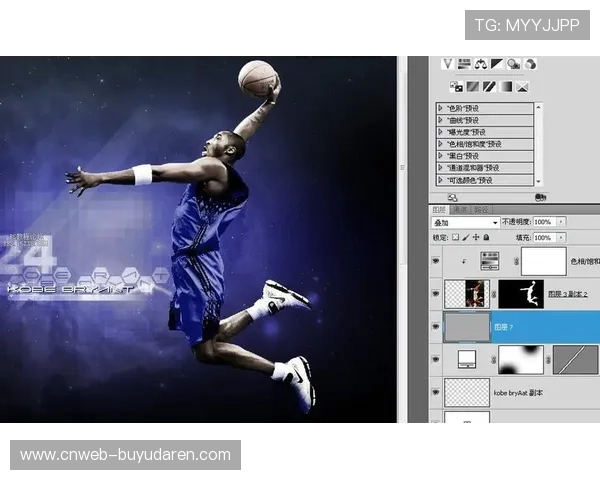Toggle visibility of kobe bryAat 副本 layer

click(435, 393)
